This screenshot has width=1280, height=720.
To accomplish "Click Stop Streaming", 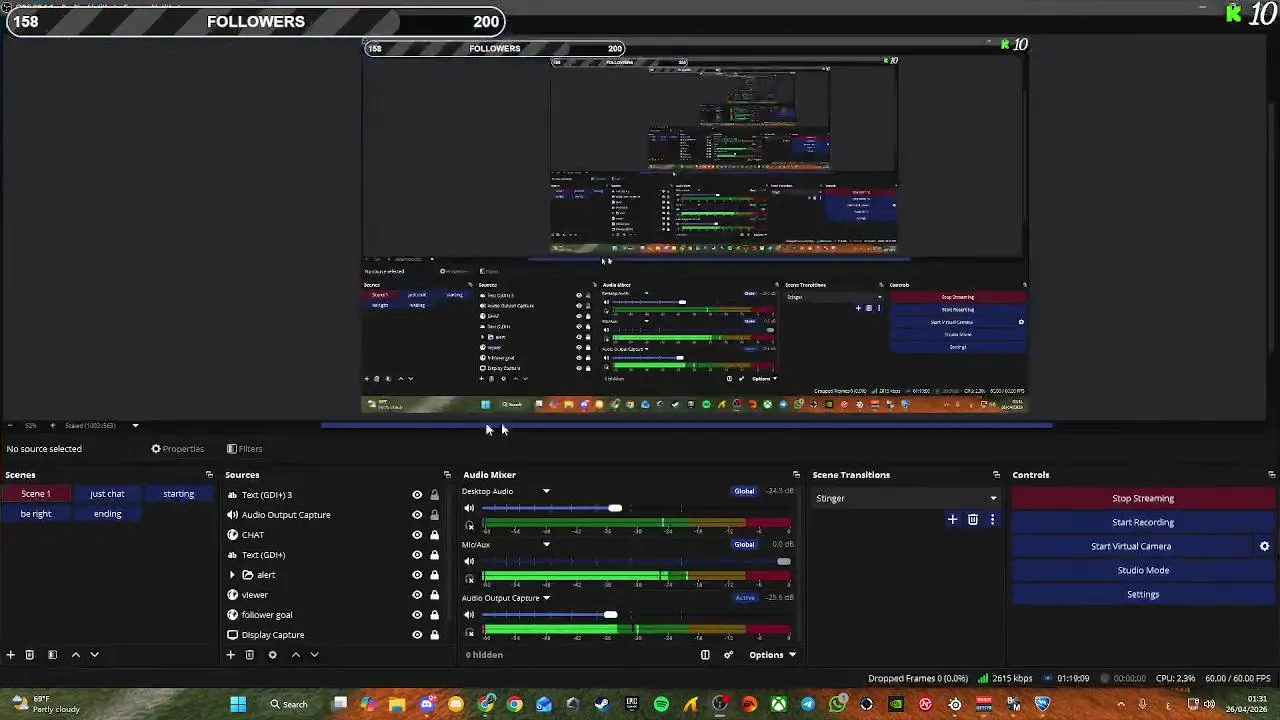I will tap(1143, 498).
